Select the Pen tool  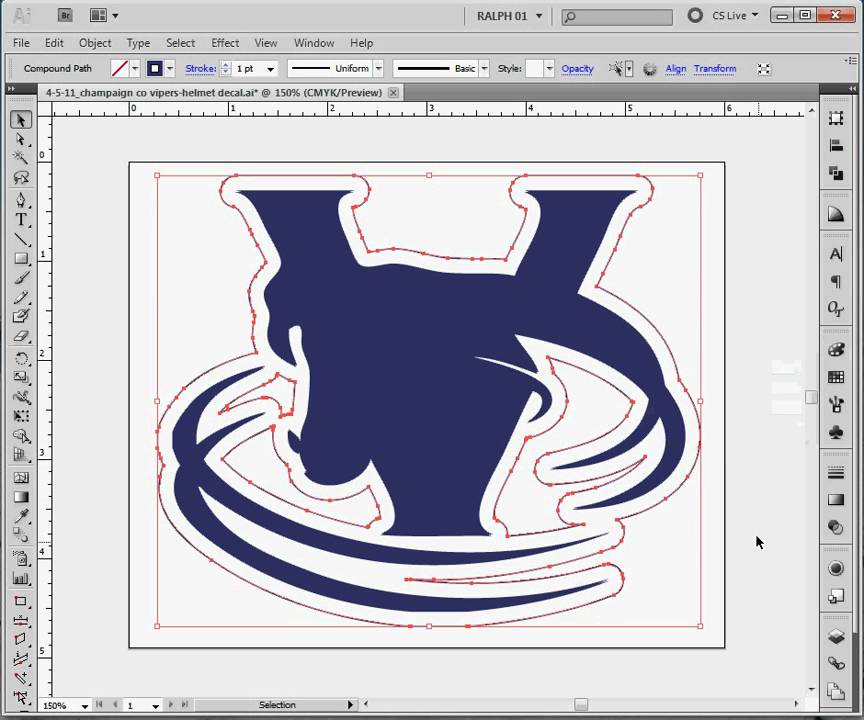coord(21,200)
